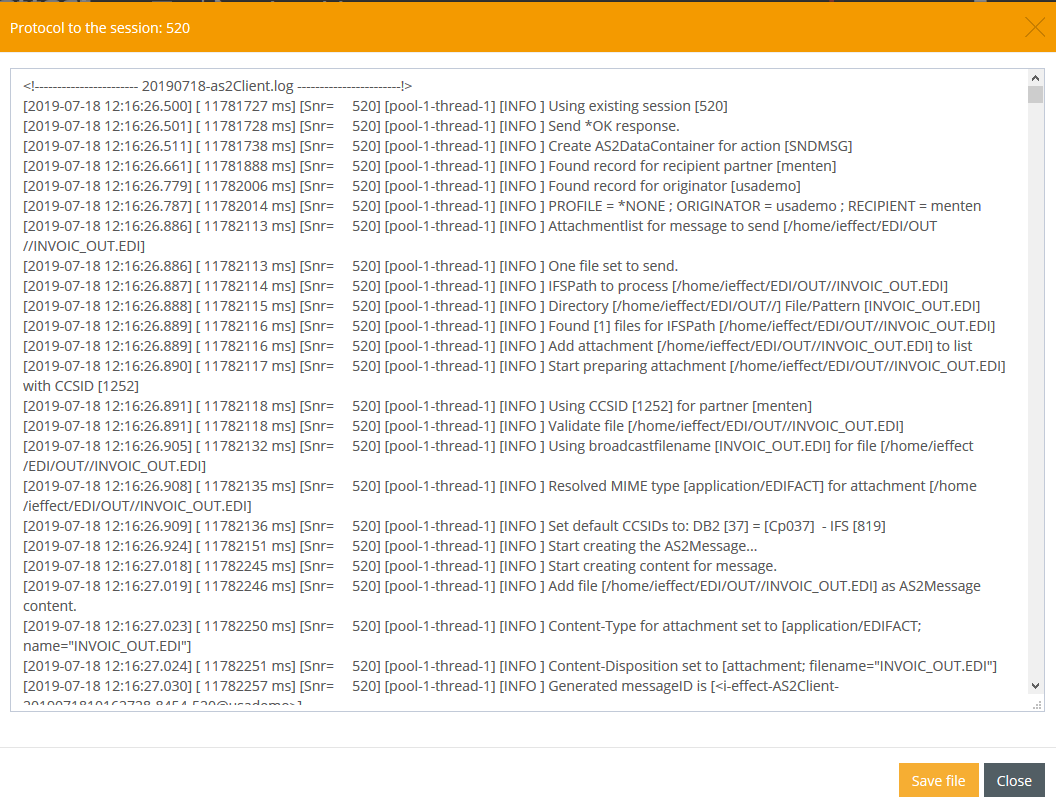Click the log scrollbar up arrow
1056x807 pixels.
[1035, 78]
